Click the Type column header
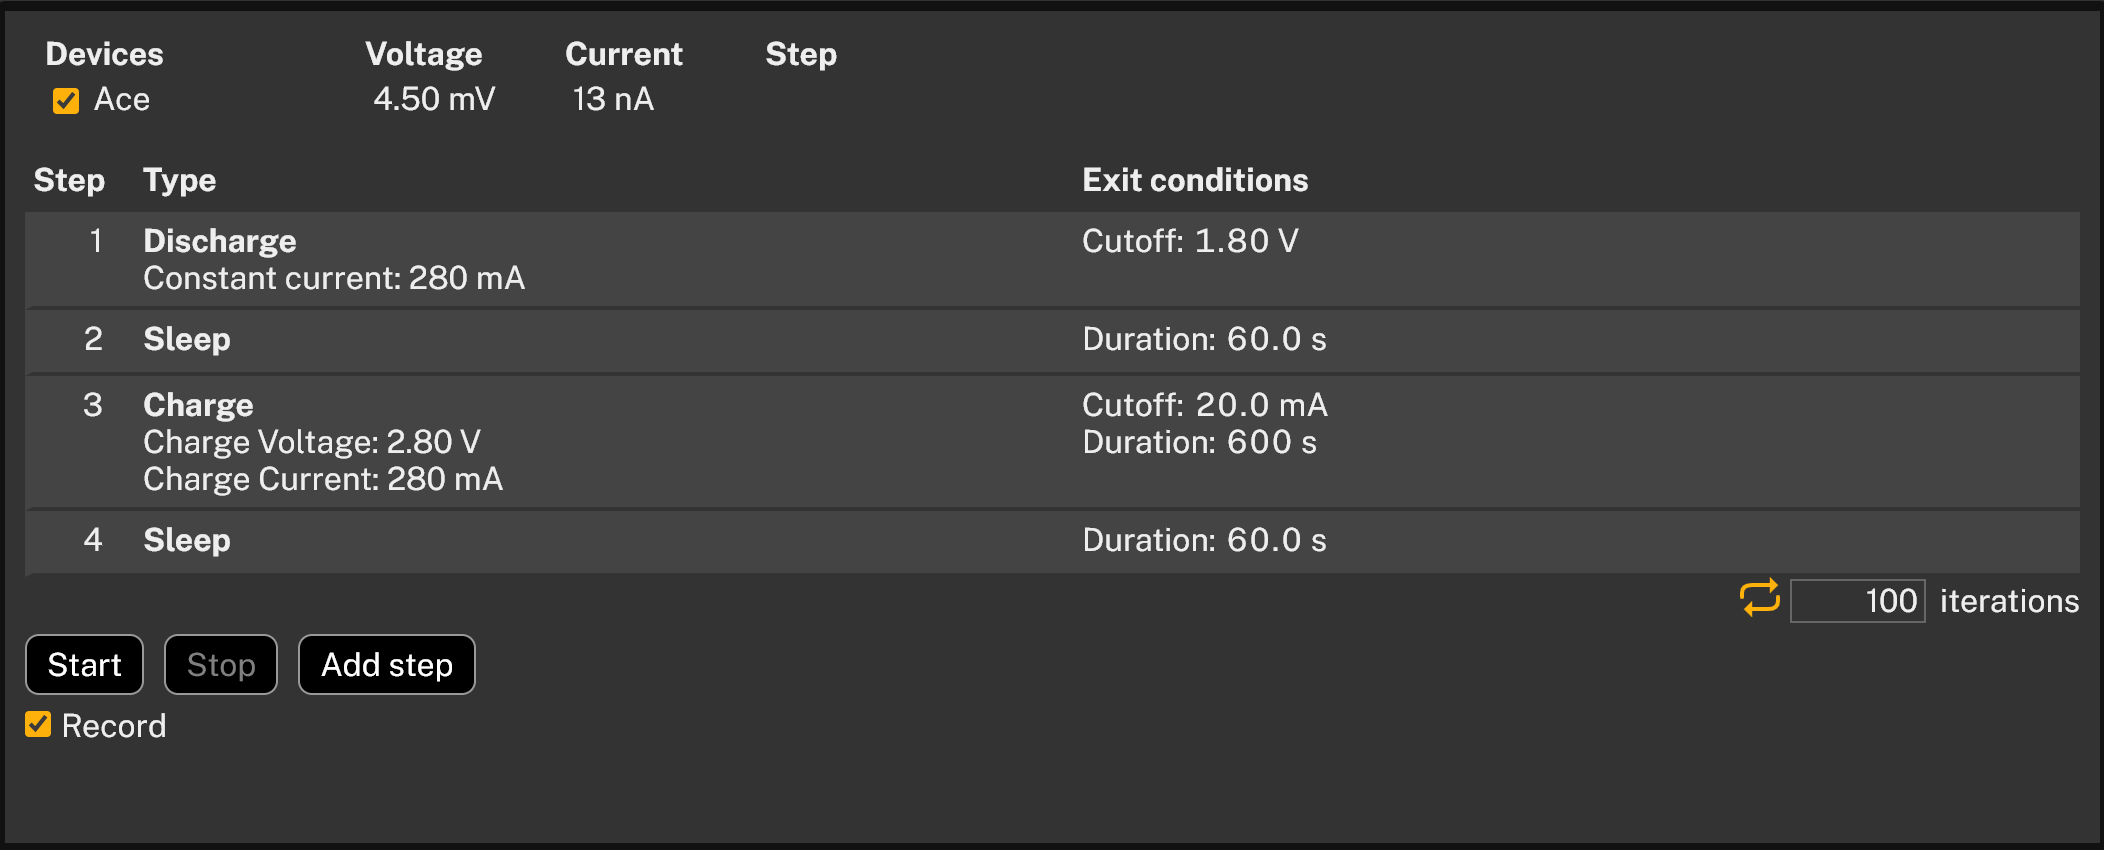Viewport: 2104px width, 850px height. (x=179, y=180)
